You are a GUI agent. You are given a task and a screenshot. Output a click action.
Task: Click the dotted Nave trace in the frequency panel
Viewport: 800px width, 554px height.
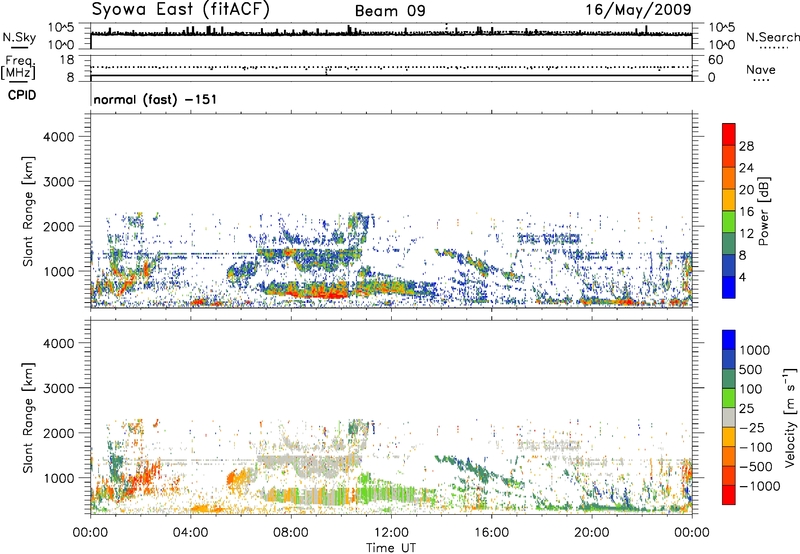[x=391, y=67]
